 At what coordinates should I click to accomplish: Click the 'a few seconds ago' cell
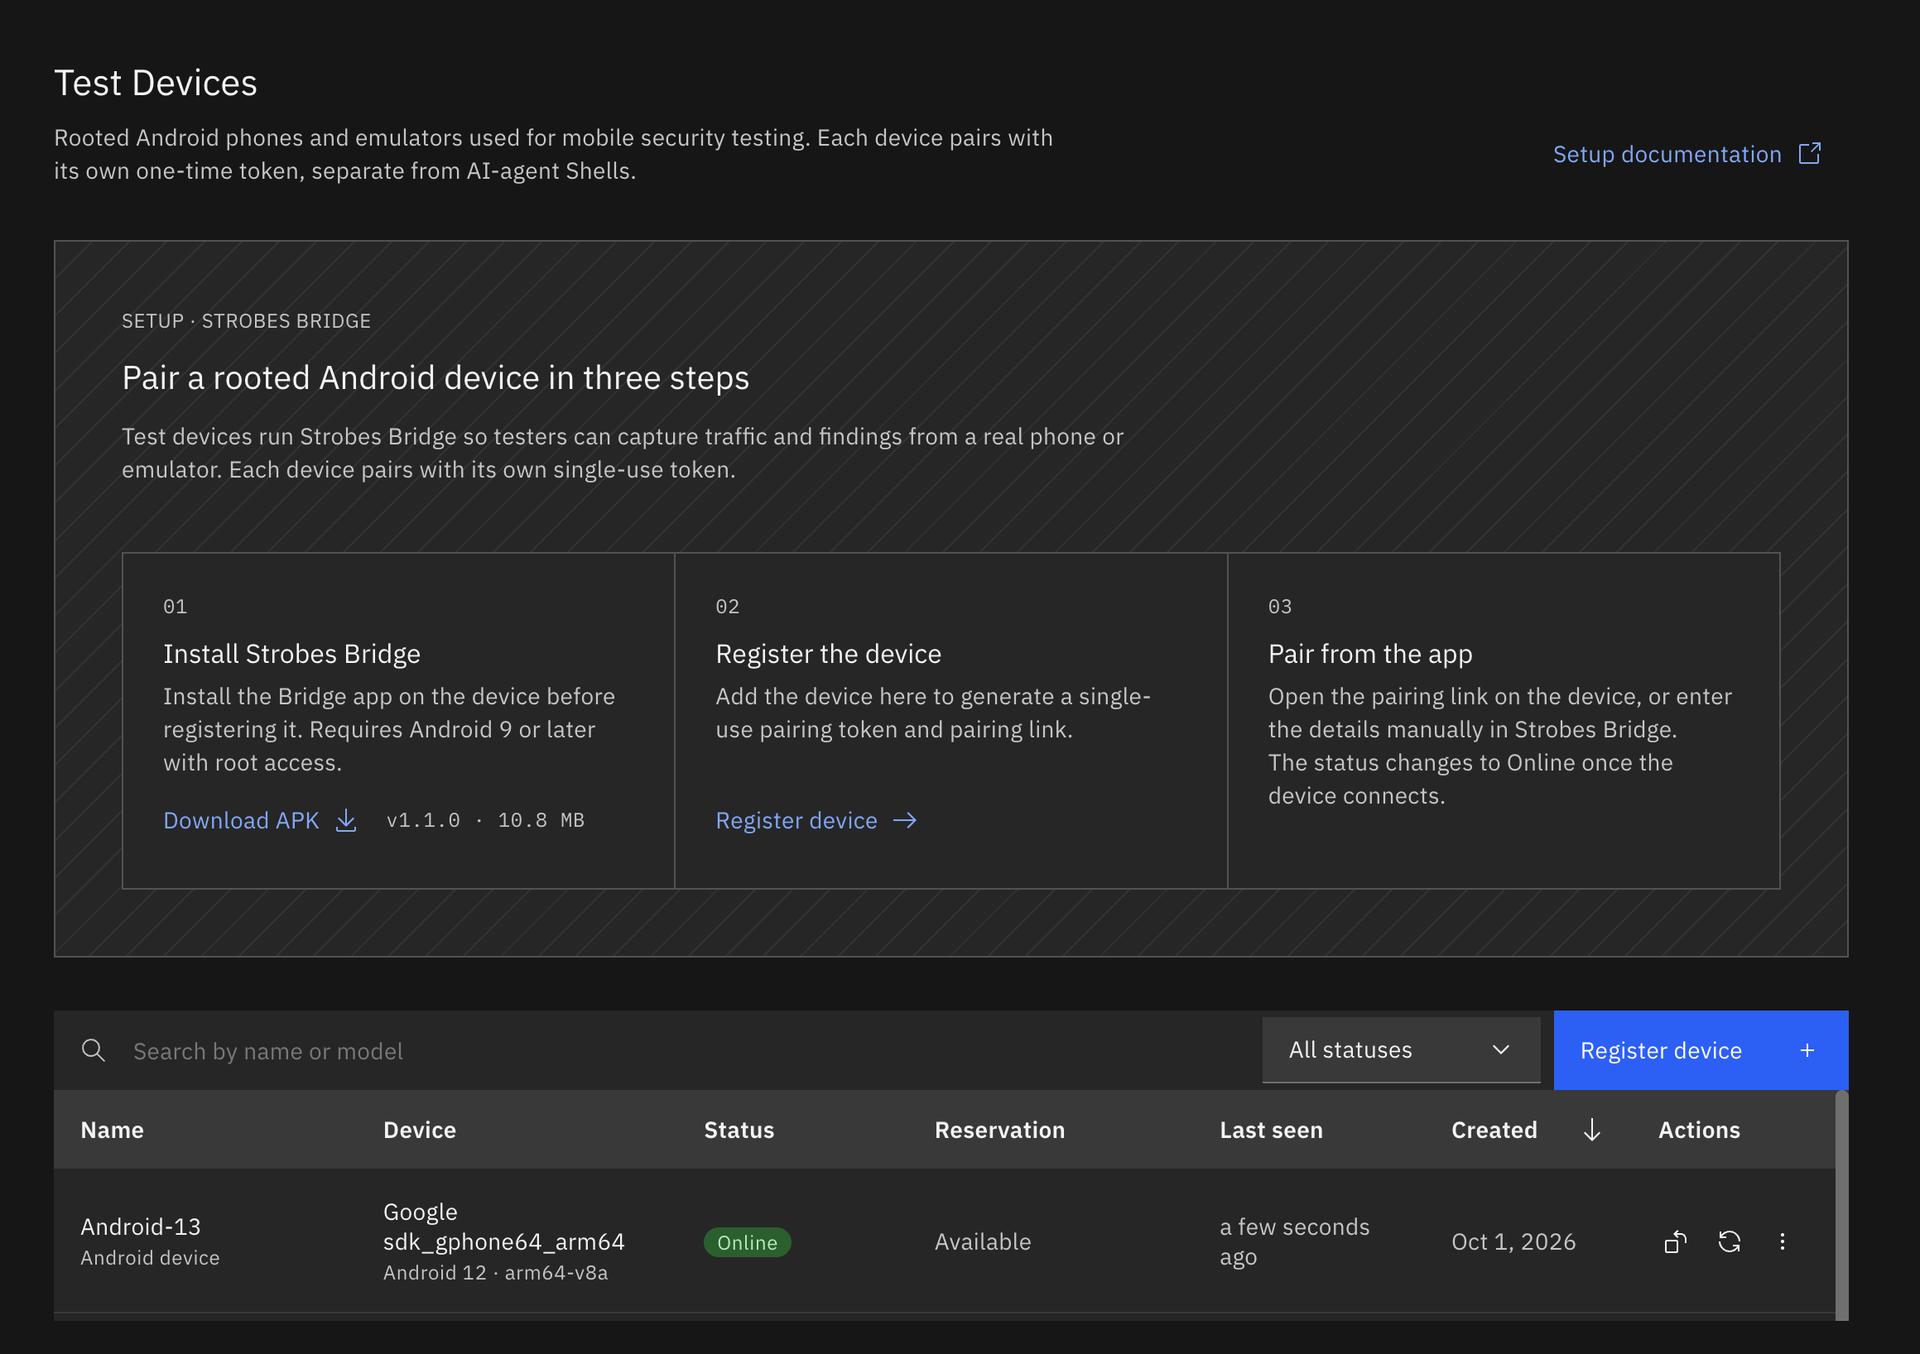click(x=1294, y=1241)
